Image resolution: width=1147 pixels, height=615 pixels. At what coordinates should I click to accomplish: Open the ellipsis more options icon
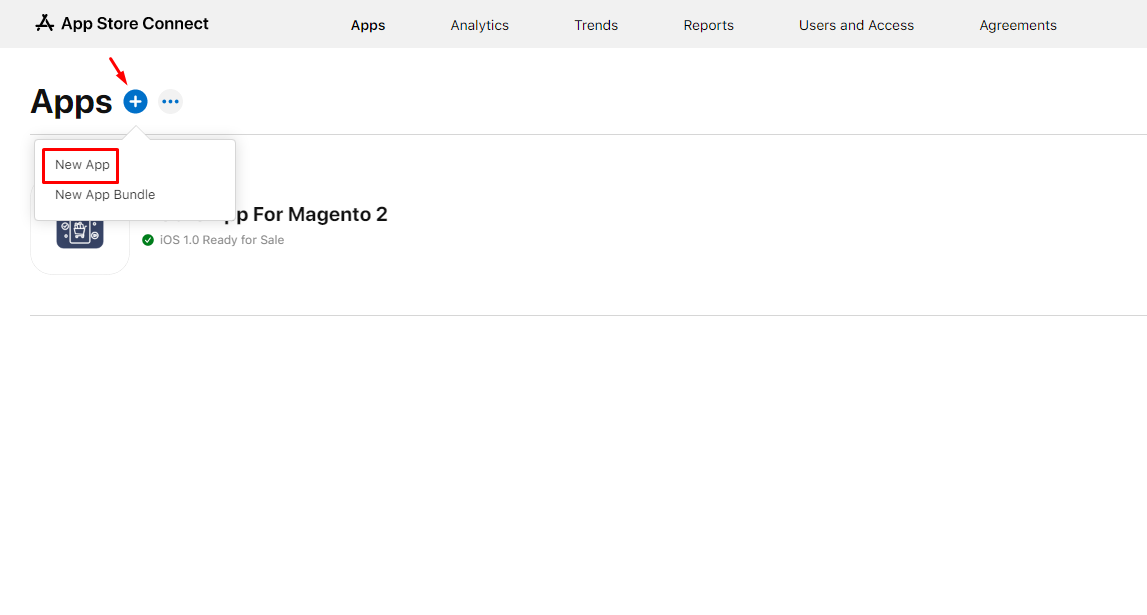pos(170,101)
